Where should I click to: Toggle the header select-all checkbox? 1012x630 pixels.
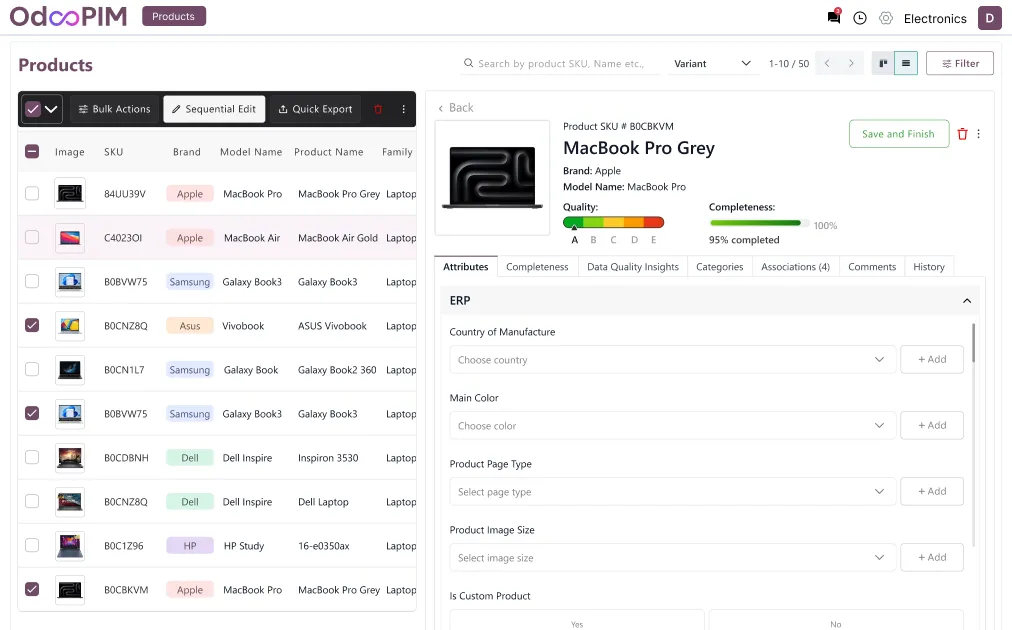[x=32, y=152]
